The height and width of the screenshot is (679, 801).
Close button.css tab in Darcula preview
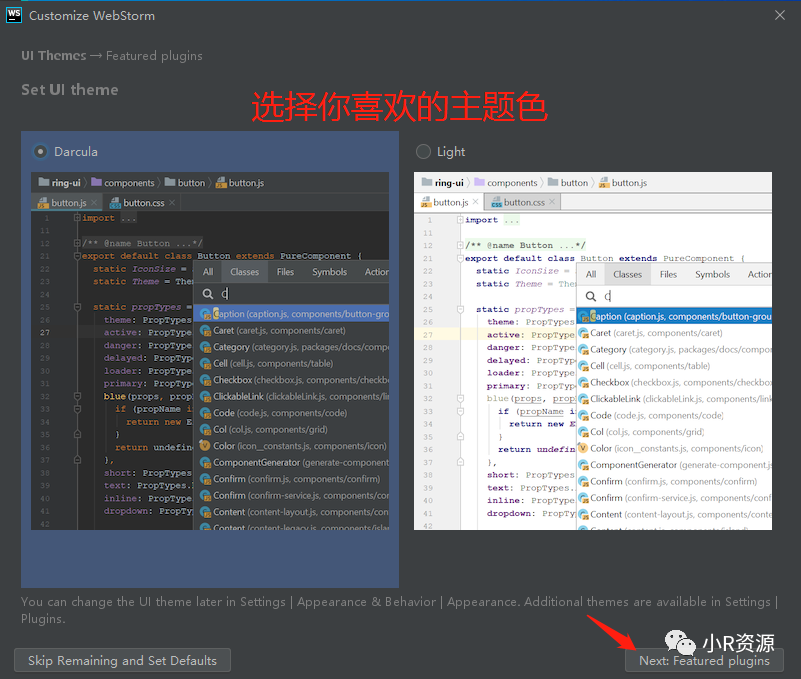tap(172, 203)
